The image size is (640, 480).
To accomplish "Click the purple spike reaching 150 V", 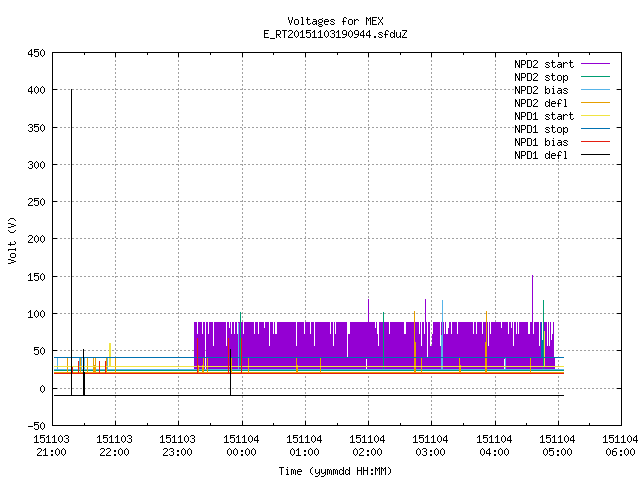I will 532,299.
